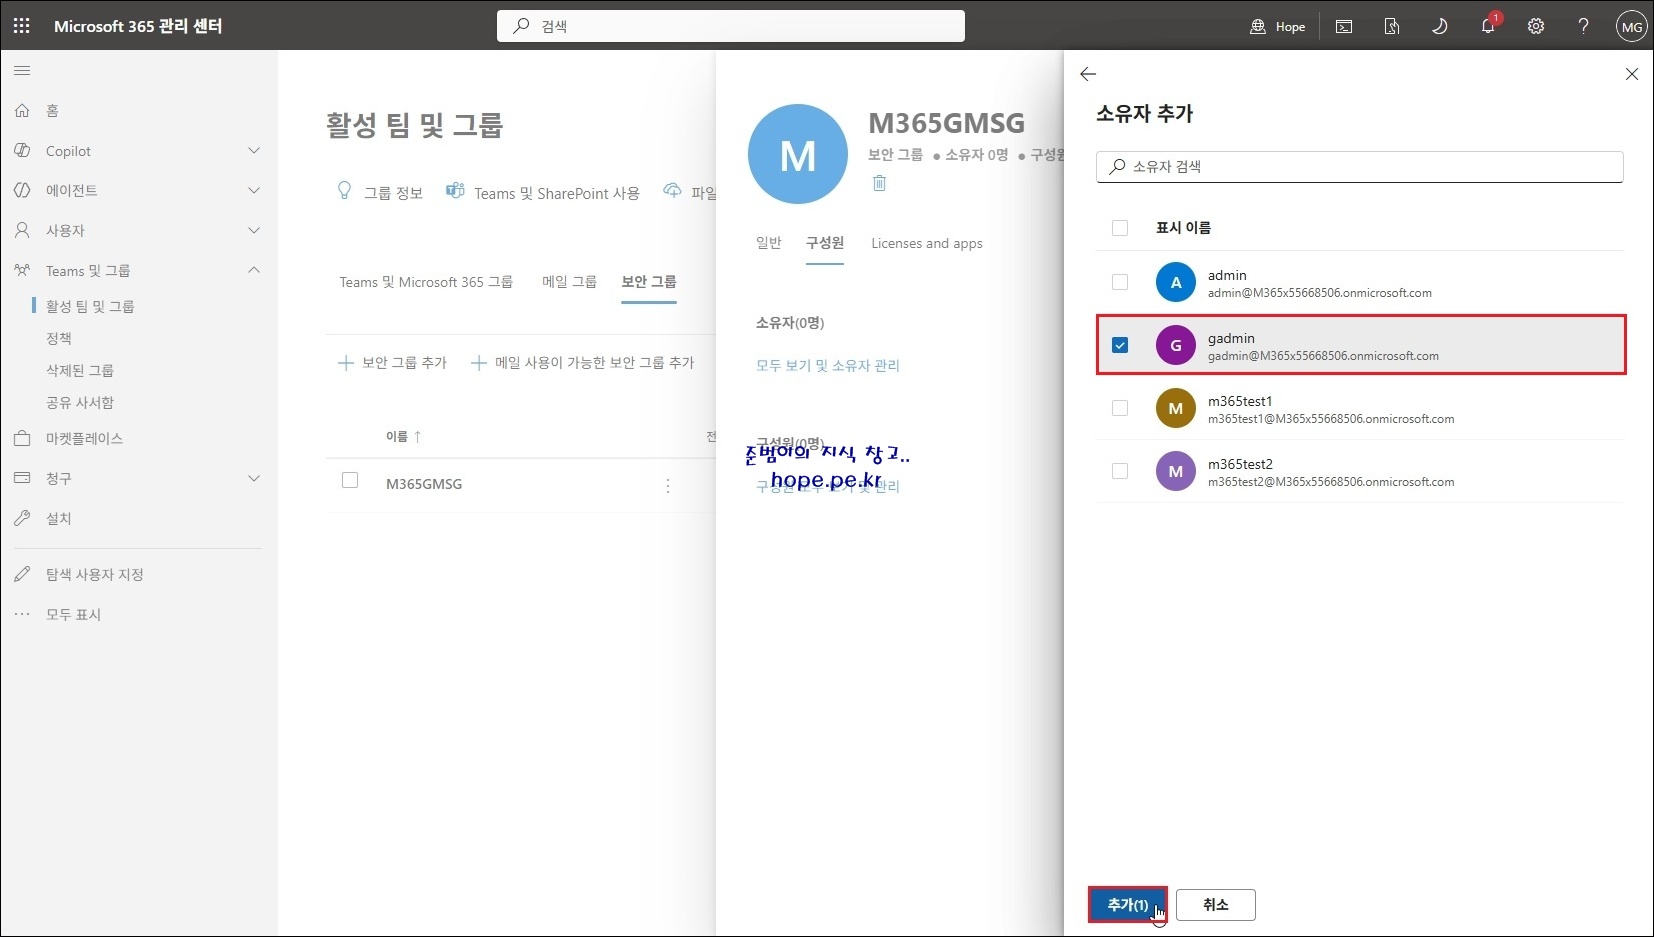
Task: Click 메일 사용이 가능한 보안 그룹 추가
Action: [583, 363]
